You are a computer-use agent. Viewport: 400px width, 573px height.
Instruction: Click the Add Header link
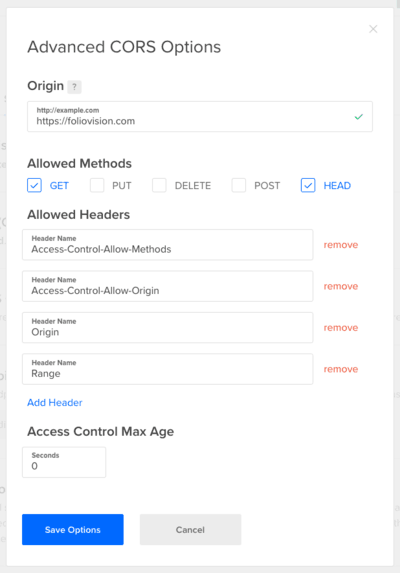[x=55, y=402]
